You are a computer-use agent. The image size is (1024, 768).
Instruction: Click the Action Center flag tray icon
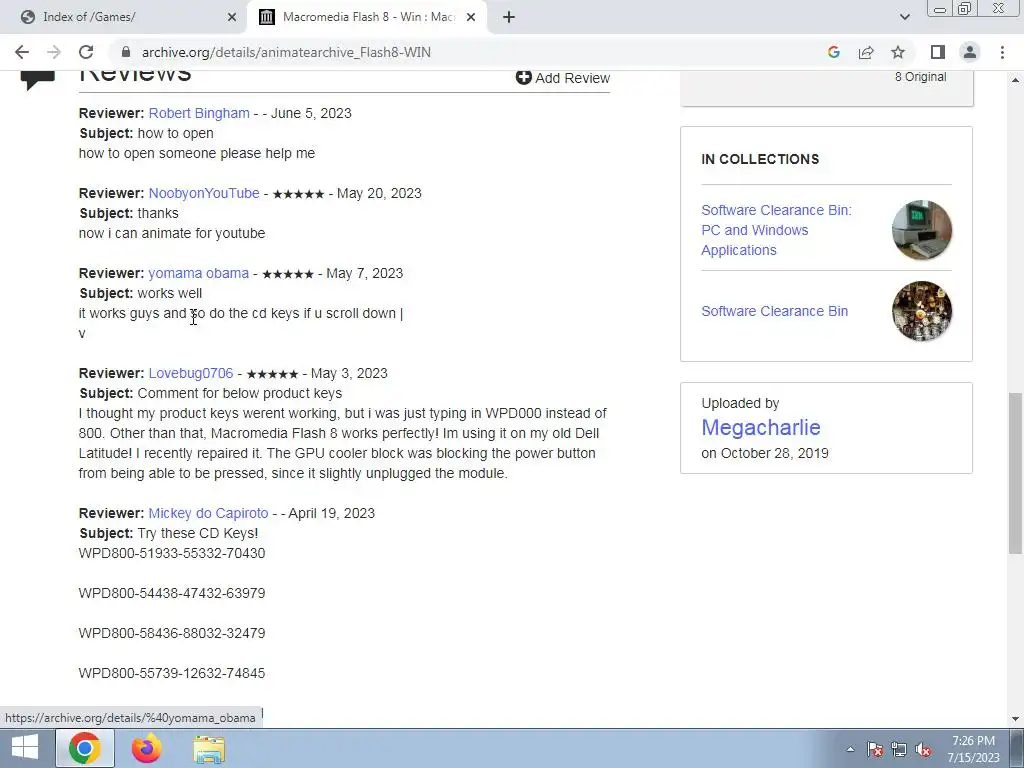pos(874,749)
